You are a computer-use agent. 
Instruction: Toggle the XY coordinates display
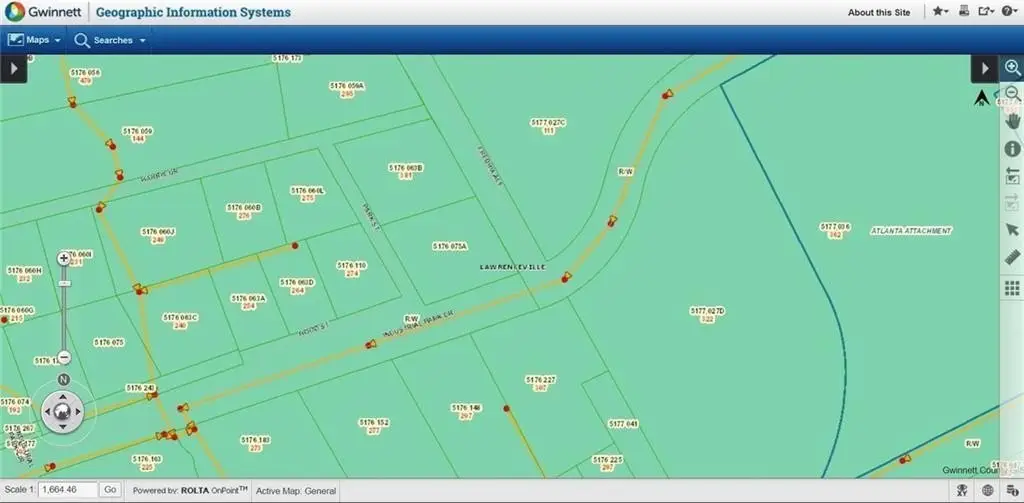pos(963,490)
